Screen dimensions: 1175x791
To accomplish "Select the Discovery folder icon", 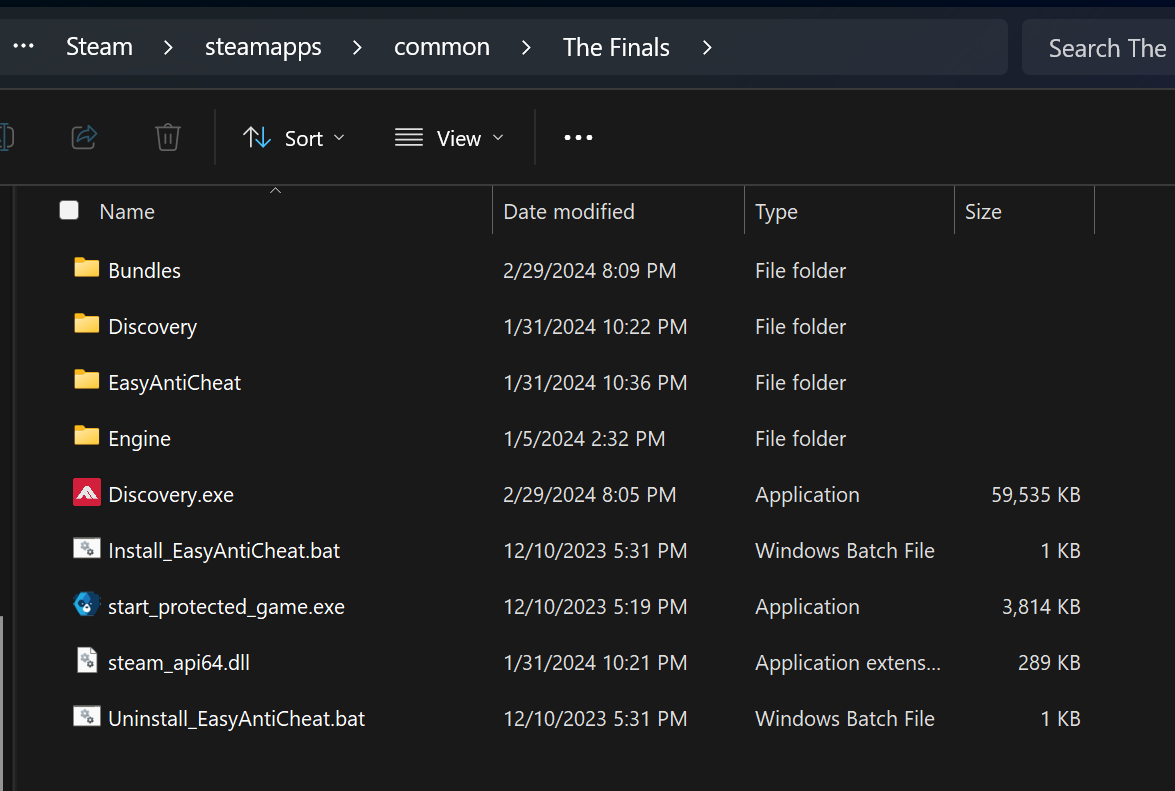I will point(87,324).
